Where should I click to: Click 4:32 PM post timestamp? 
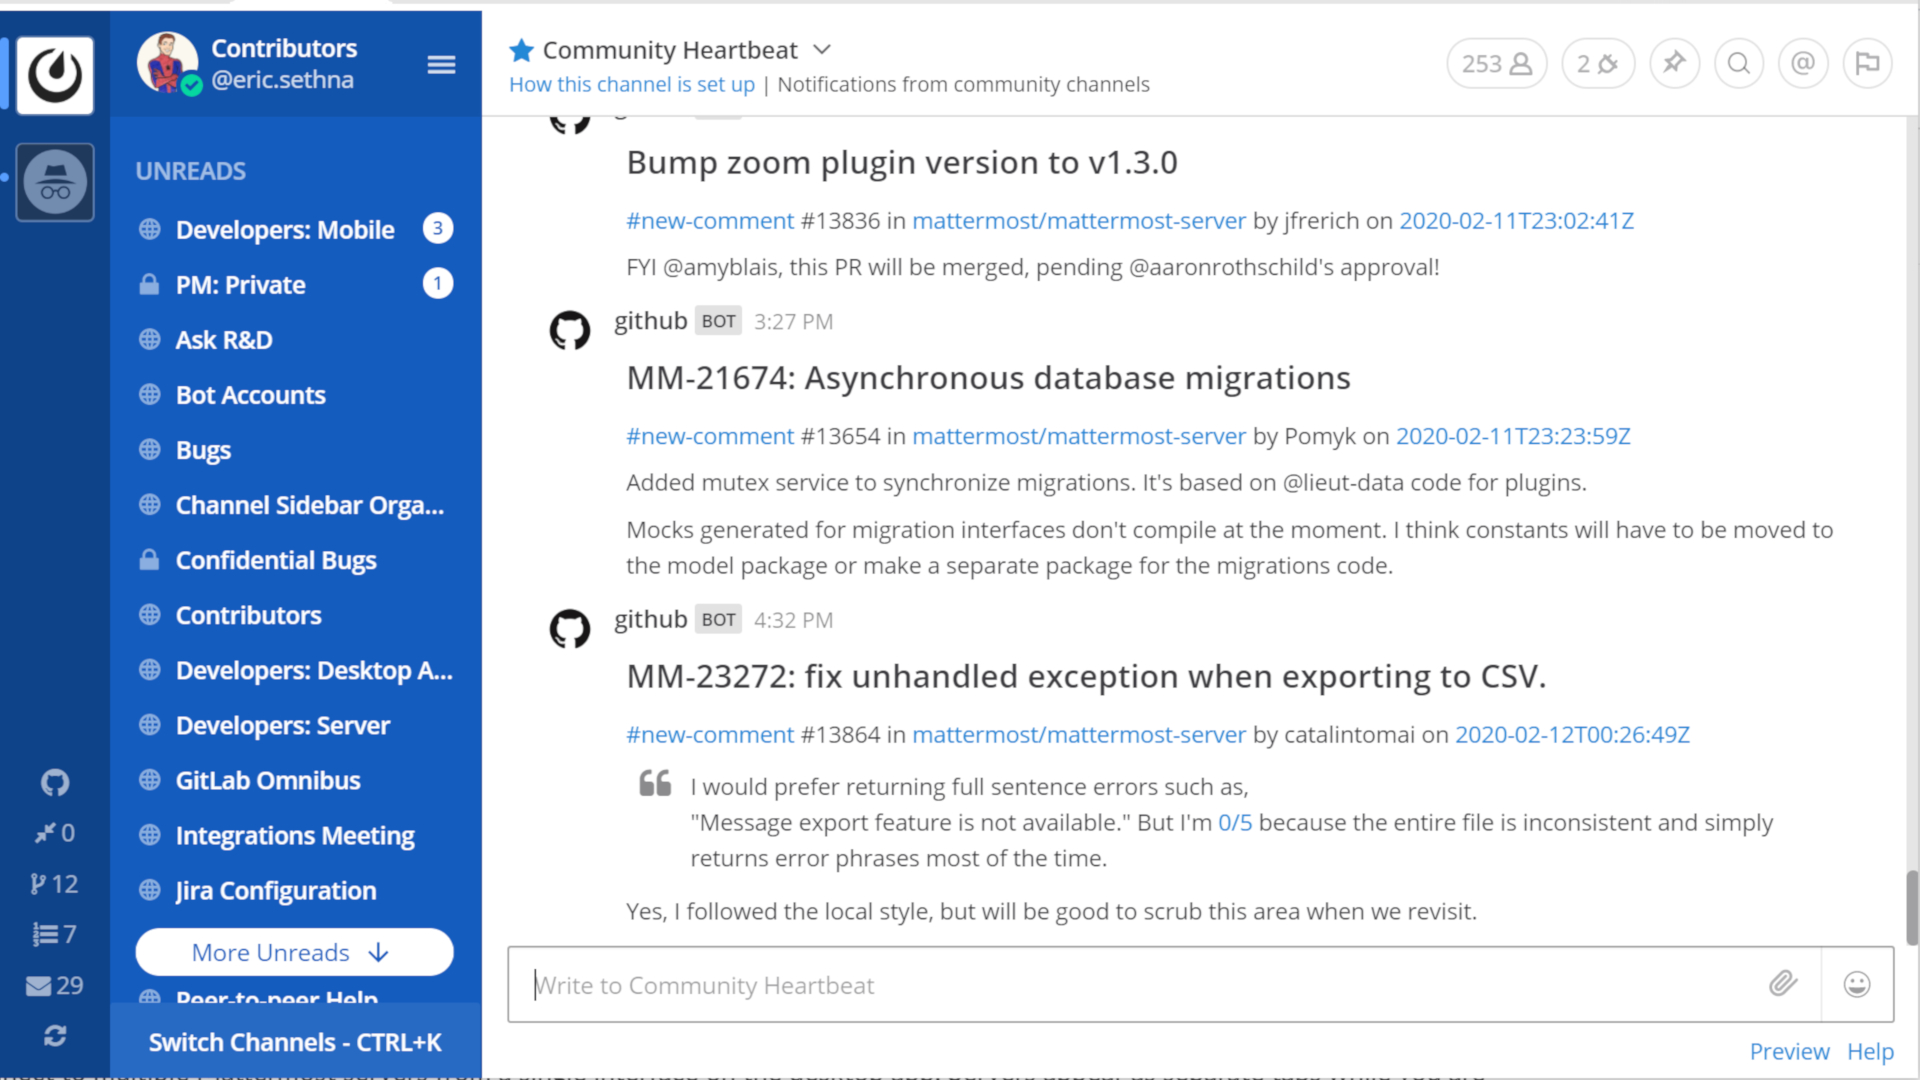[x=793, y=620]
